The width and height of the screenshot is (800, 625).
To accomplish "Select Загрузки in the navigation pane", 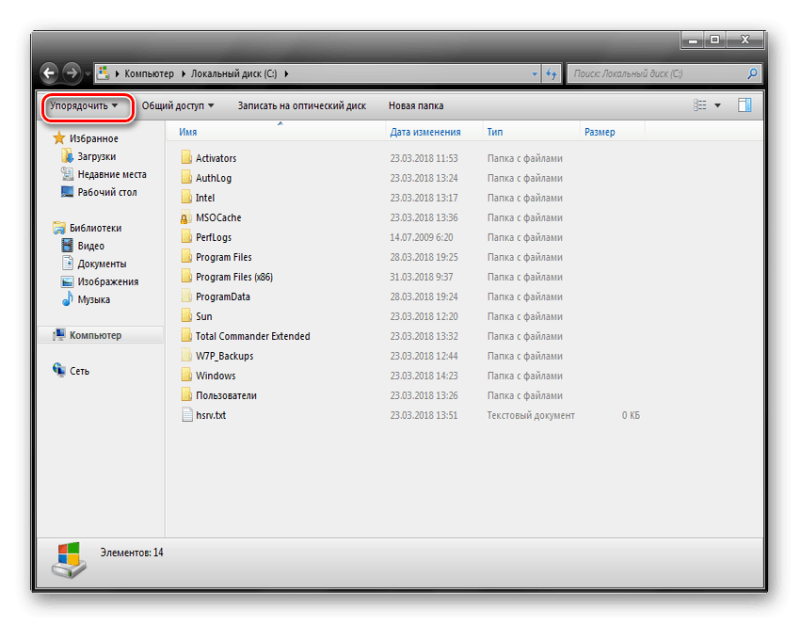I will pos(96,157).
